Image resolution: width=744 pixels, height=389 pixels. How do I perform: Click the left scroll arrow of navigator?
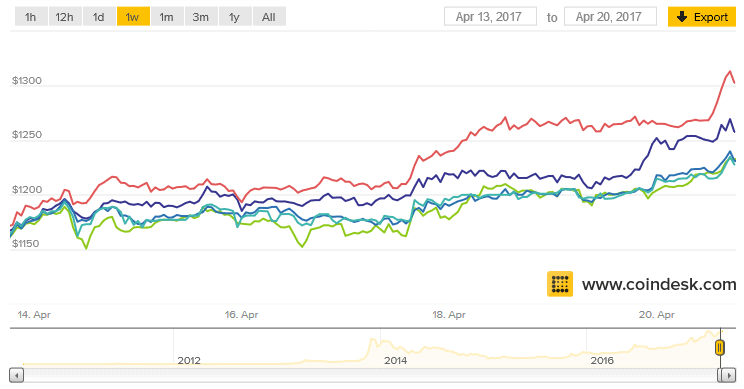tap(17, 376)
